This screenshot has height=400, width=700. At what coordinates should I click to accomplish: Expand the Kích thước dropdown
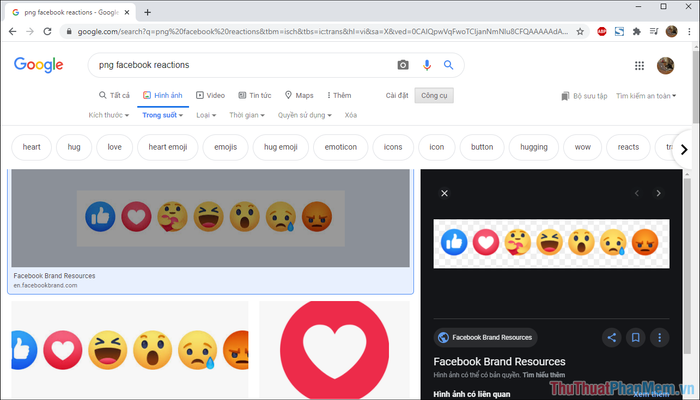pos(108,115)
